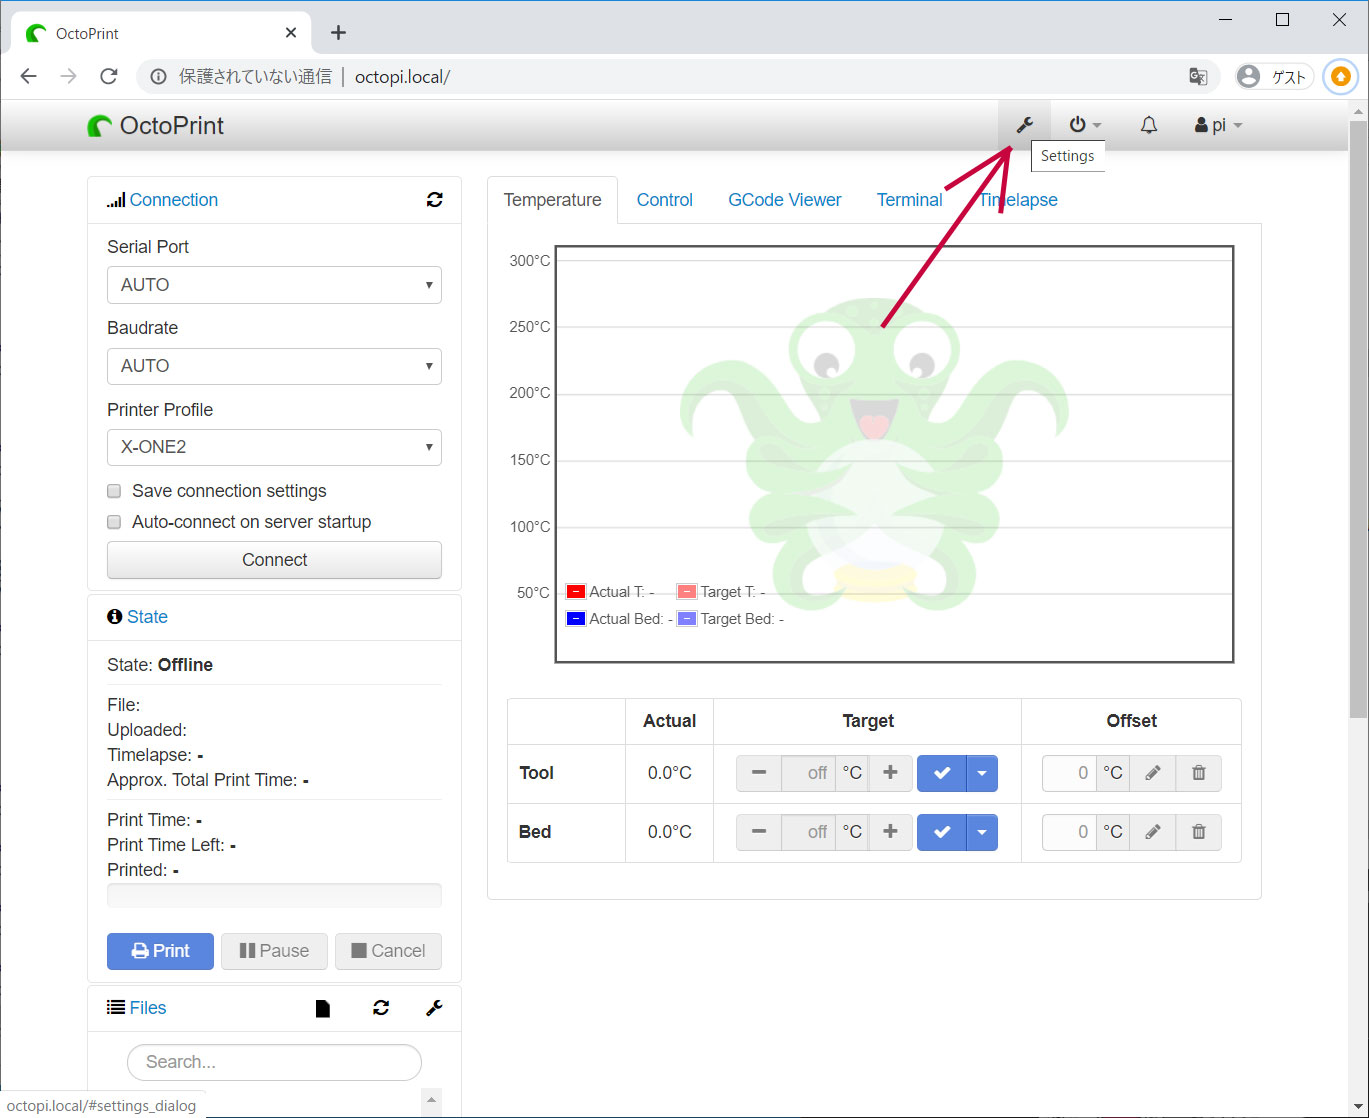This screenshot has width=1369, height=1118.
Task: Increase Tool target temperature
Action: [890, 773]
